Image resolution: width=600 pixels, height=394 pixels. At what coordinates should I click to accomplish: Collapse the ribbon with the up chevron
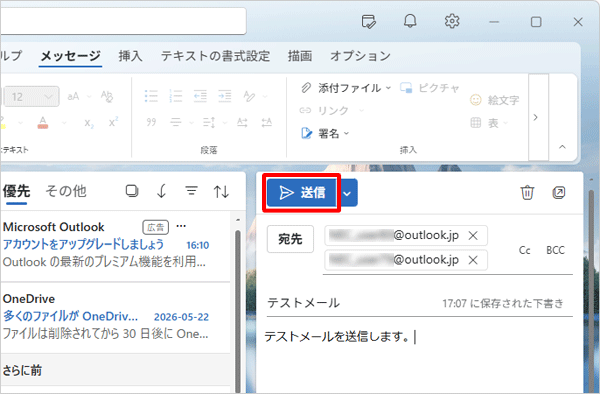[x=562, y=147]
